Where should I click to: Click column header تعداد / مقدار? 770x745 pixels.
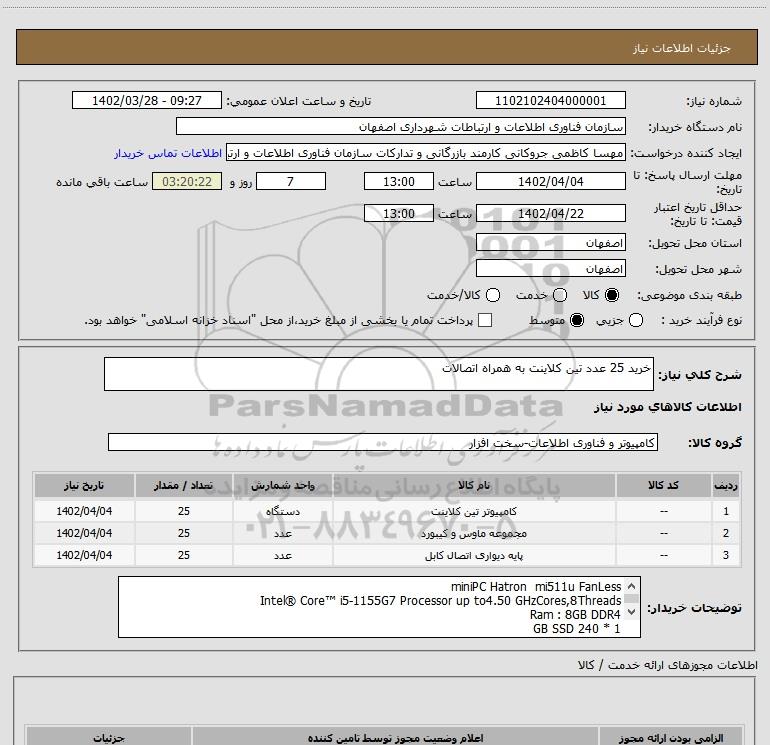click(184, 486)
